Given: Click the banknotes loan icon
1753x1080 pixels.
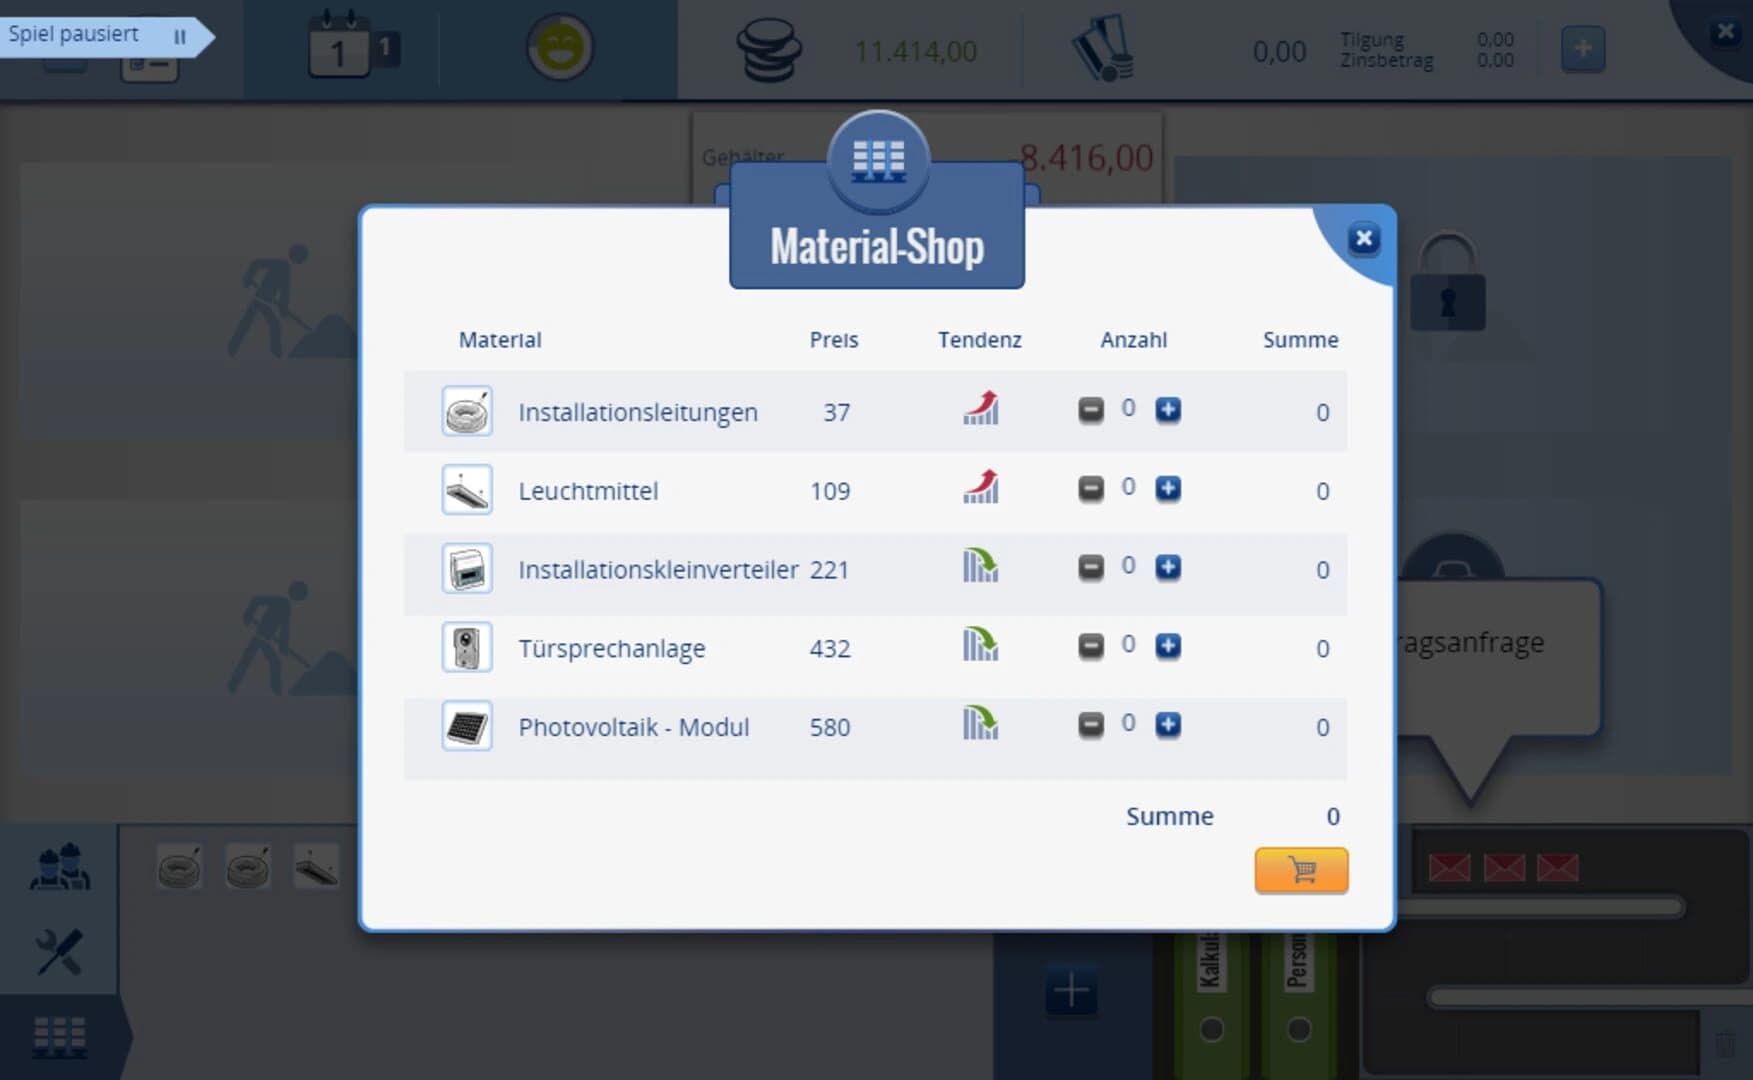Looking at the screenshot, I should [x=1103, y=48].
